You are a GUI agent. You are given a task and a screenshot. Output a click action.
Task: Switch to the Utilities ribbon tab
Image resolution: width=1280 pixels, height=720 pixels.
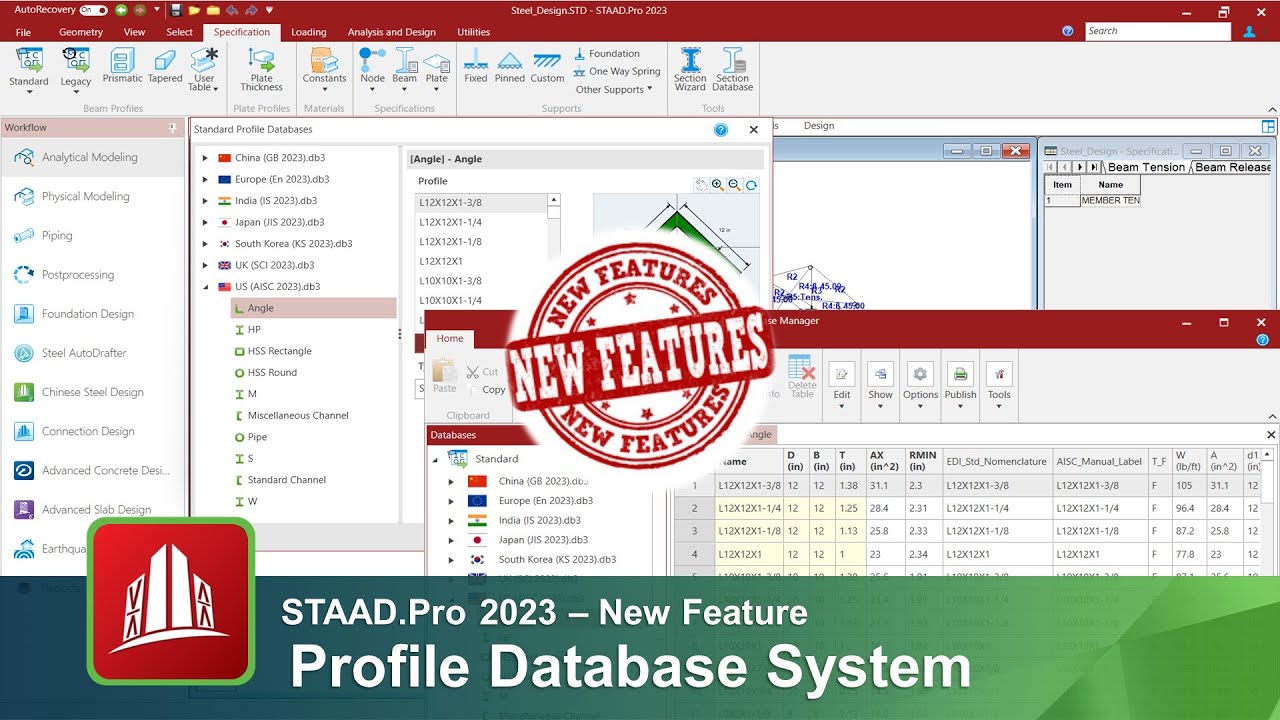click(474, 32)
